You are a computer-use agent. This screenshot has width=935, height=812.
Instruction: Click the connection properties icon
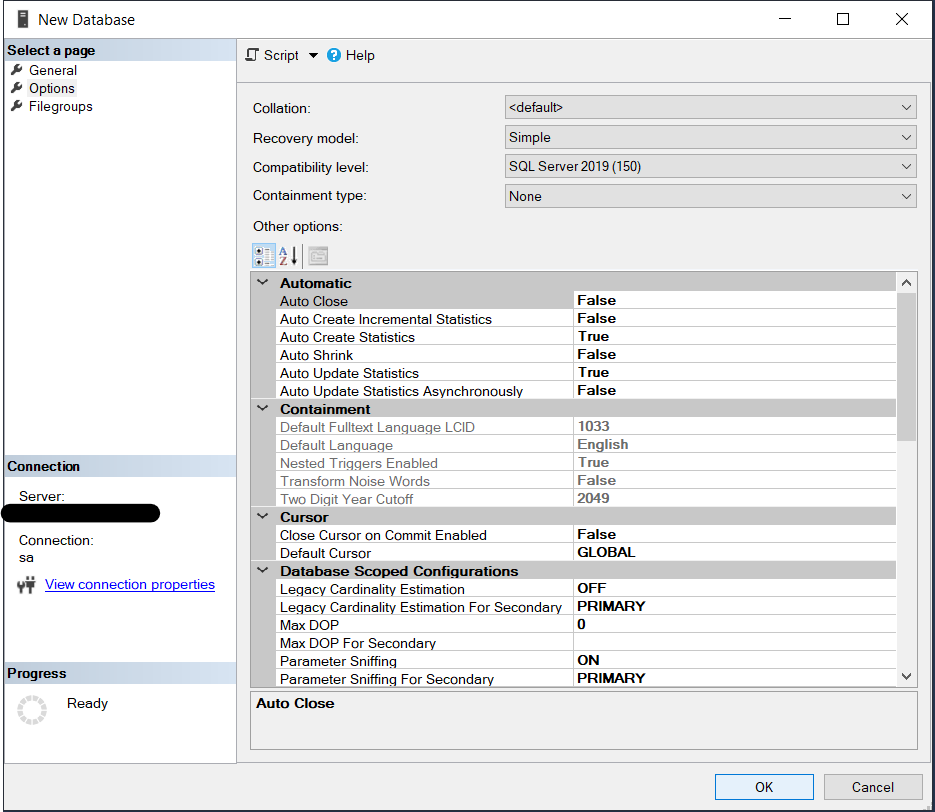tap(27, 585)
